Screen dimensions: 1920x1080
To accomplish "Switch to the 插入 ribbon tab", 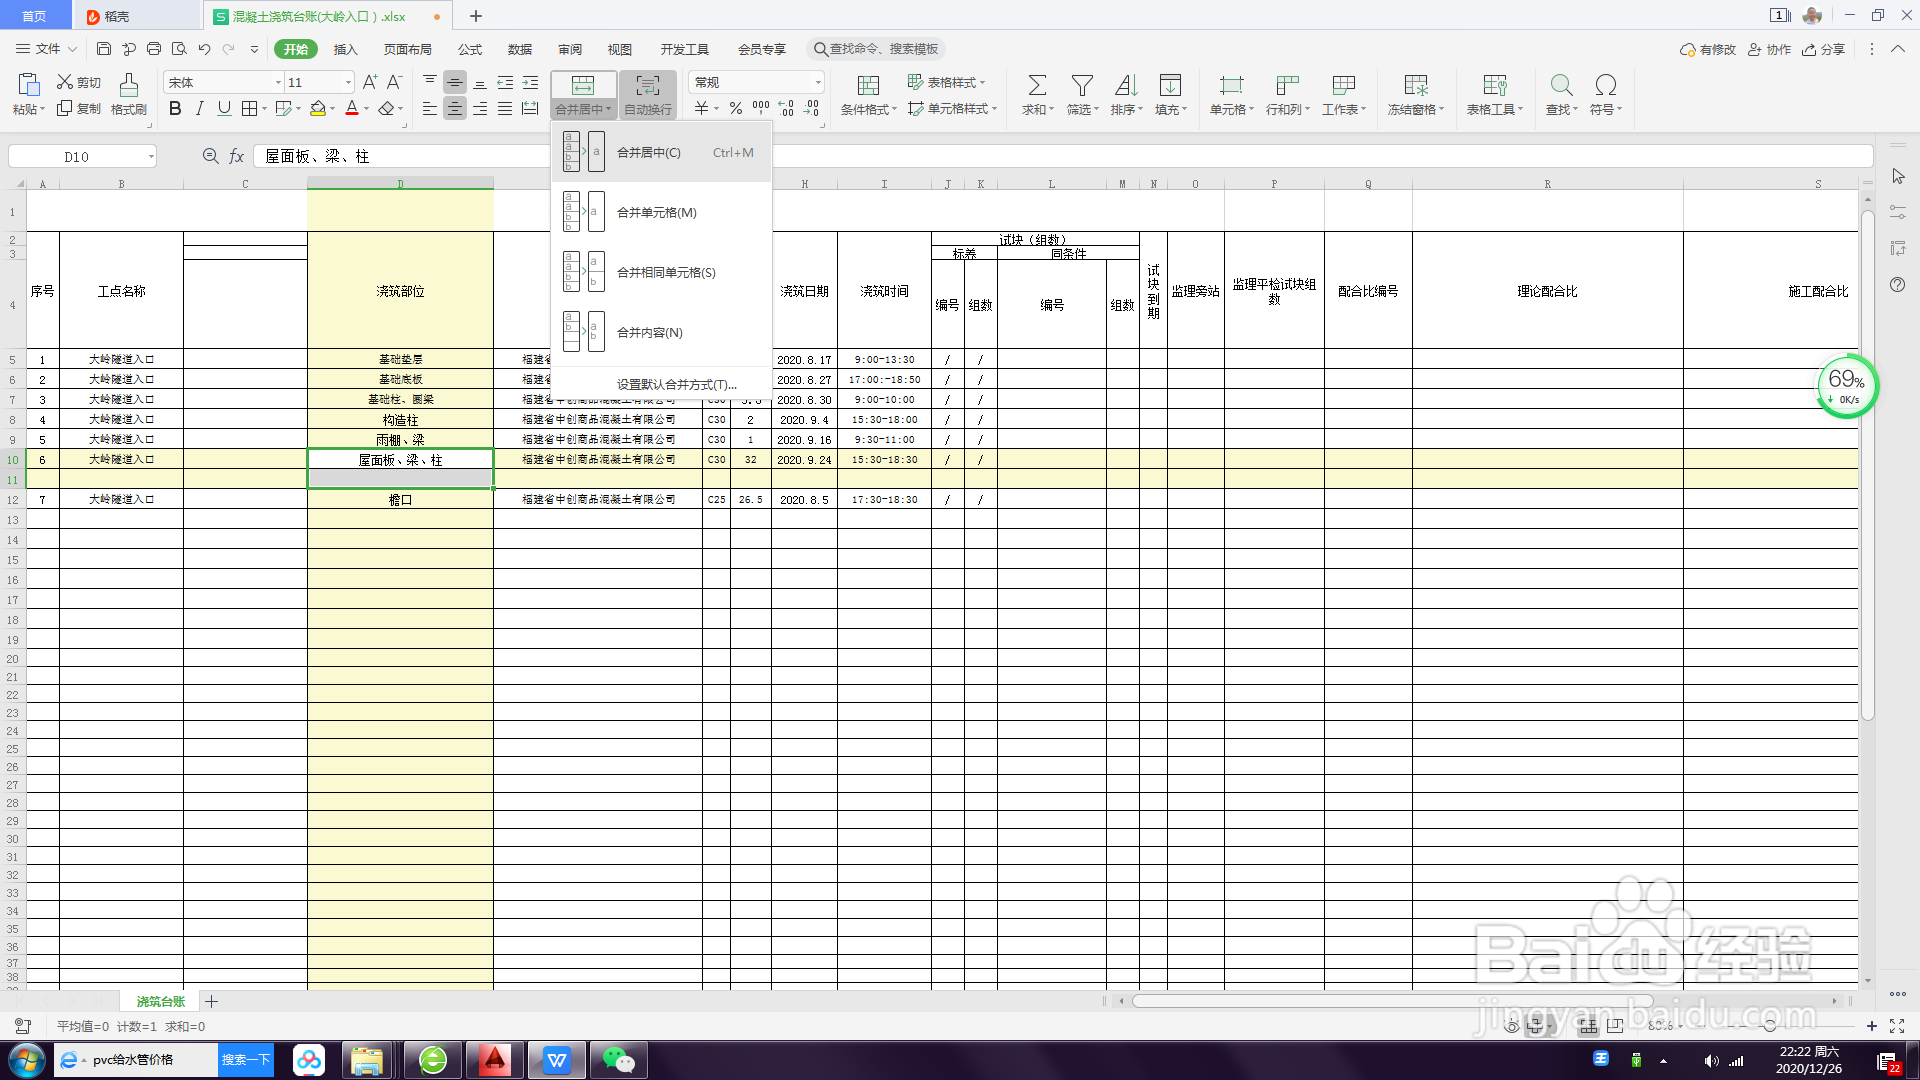I will coord(345,49).
